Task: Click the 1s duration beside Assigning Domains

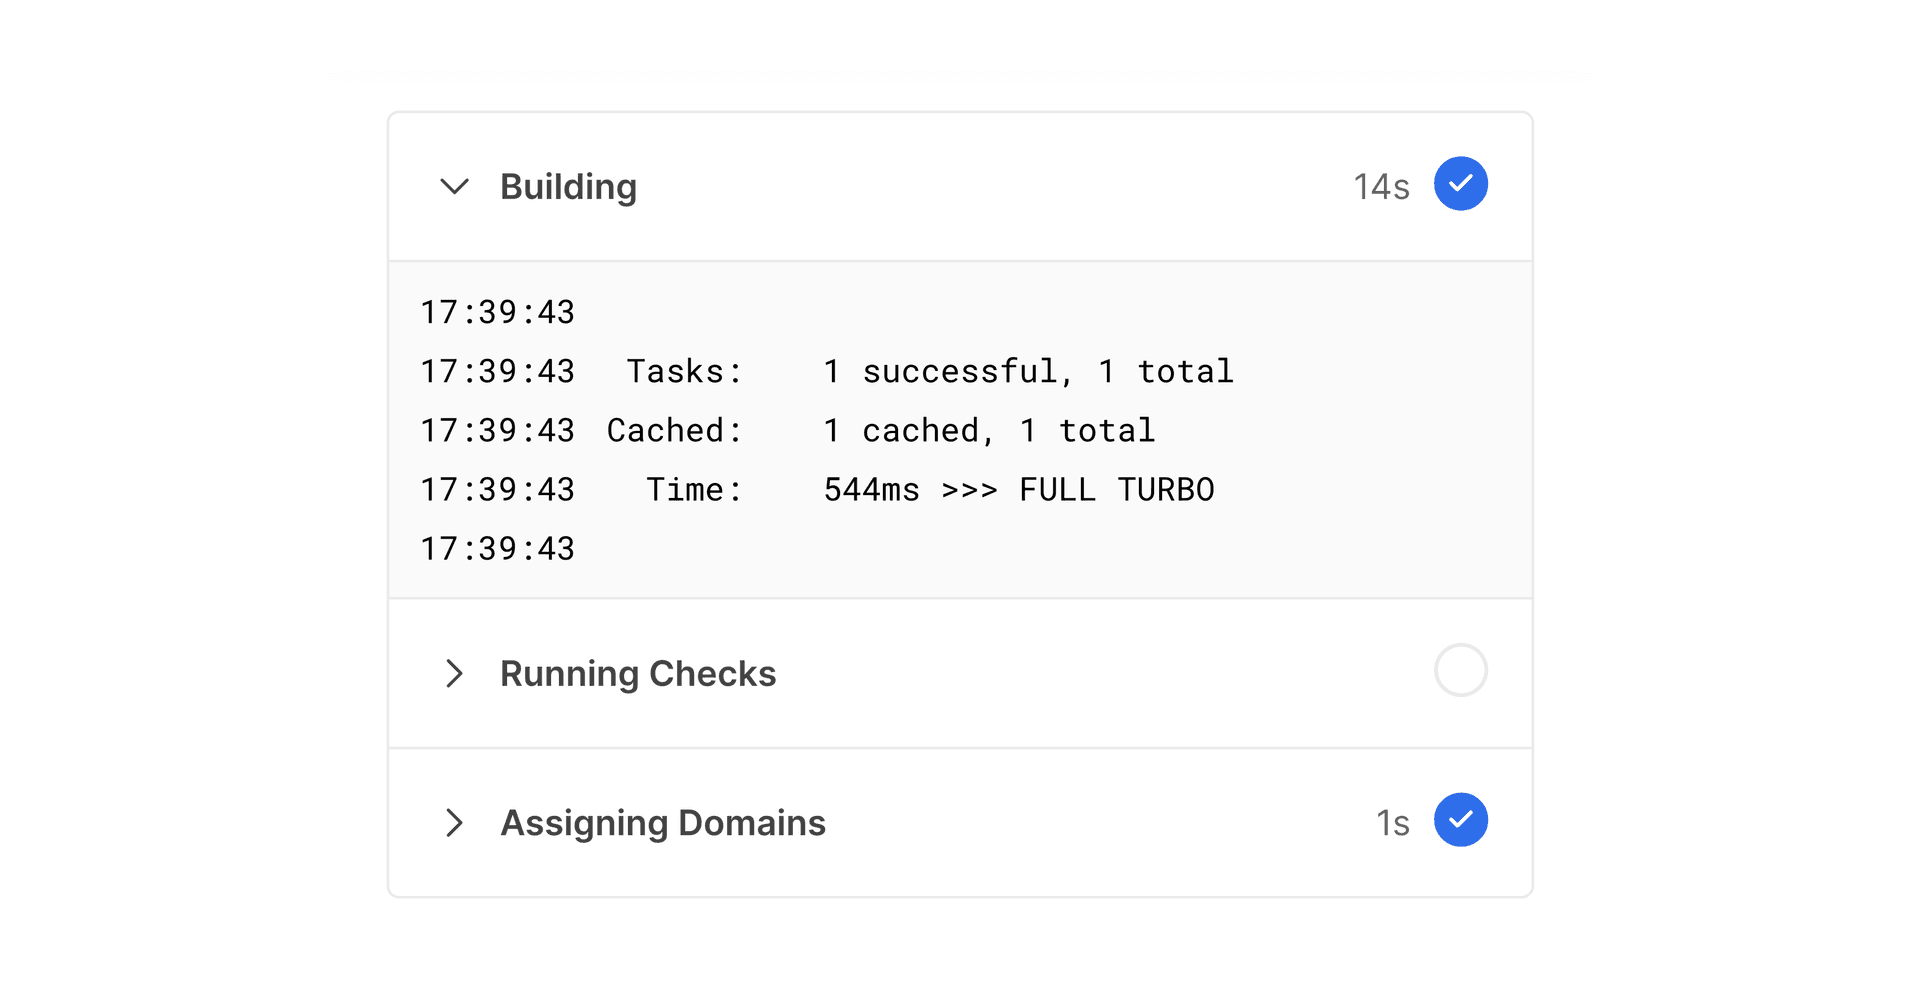Action: pyautogui.click(x=1391, y=821)
